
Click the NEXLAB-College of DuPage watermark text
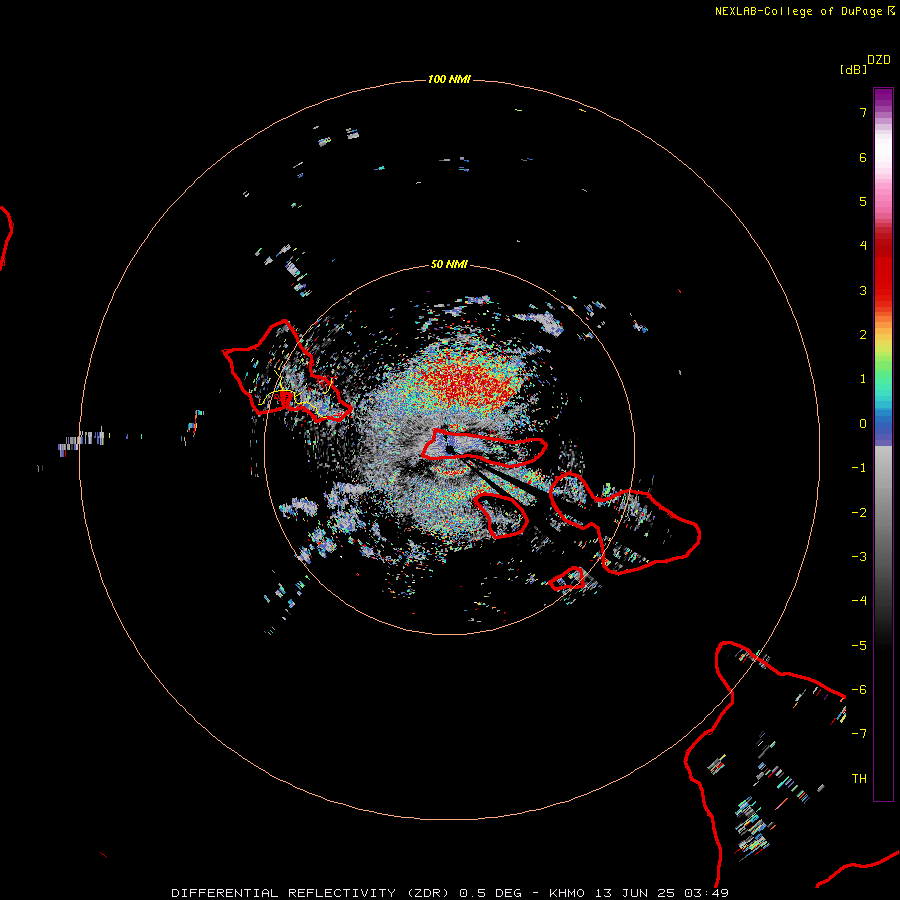pos(804,11)
